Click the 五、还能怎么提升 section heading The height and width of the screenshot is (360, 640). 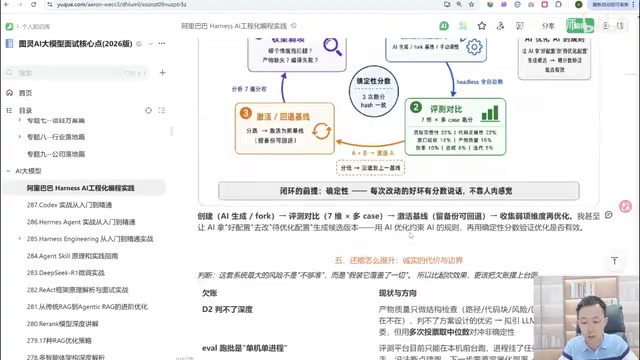point(398,260)
